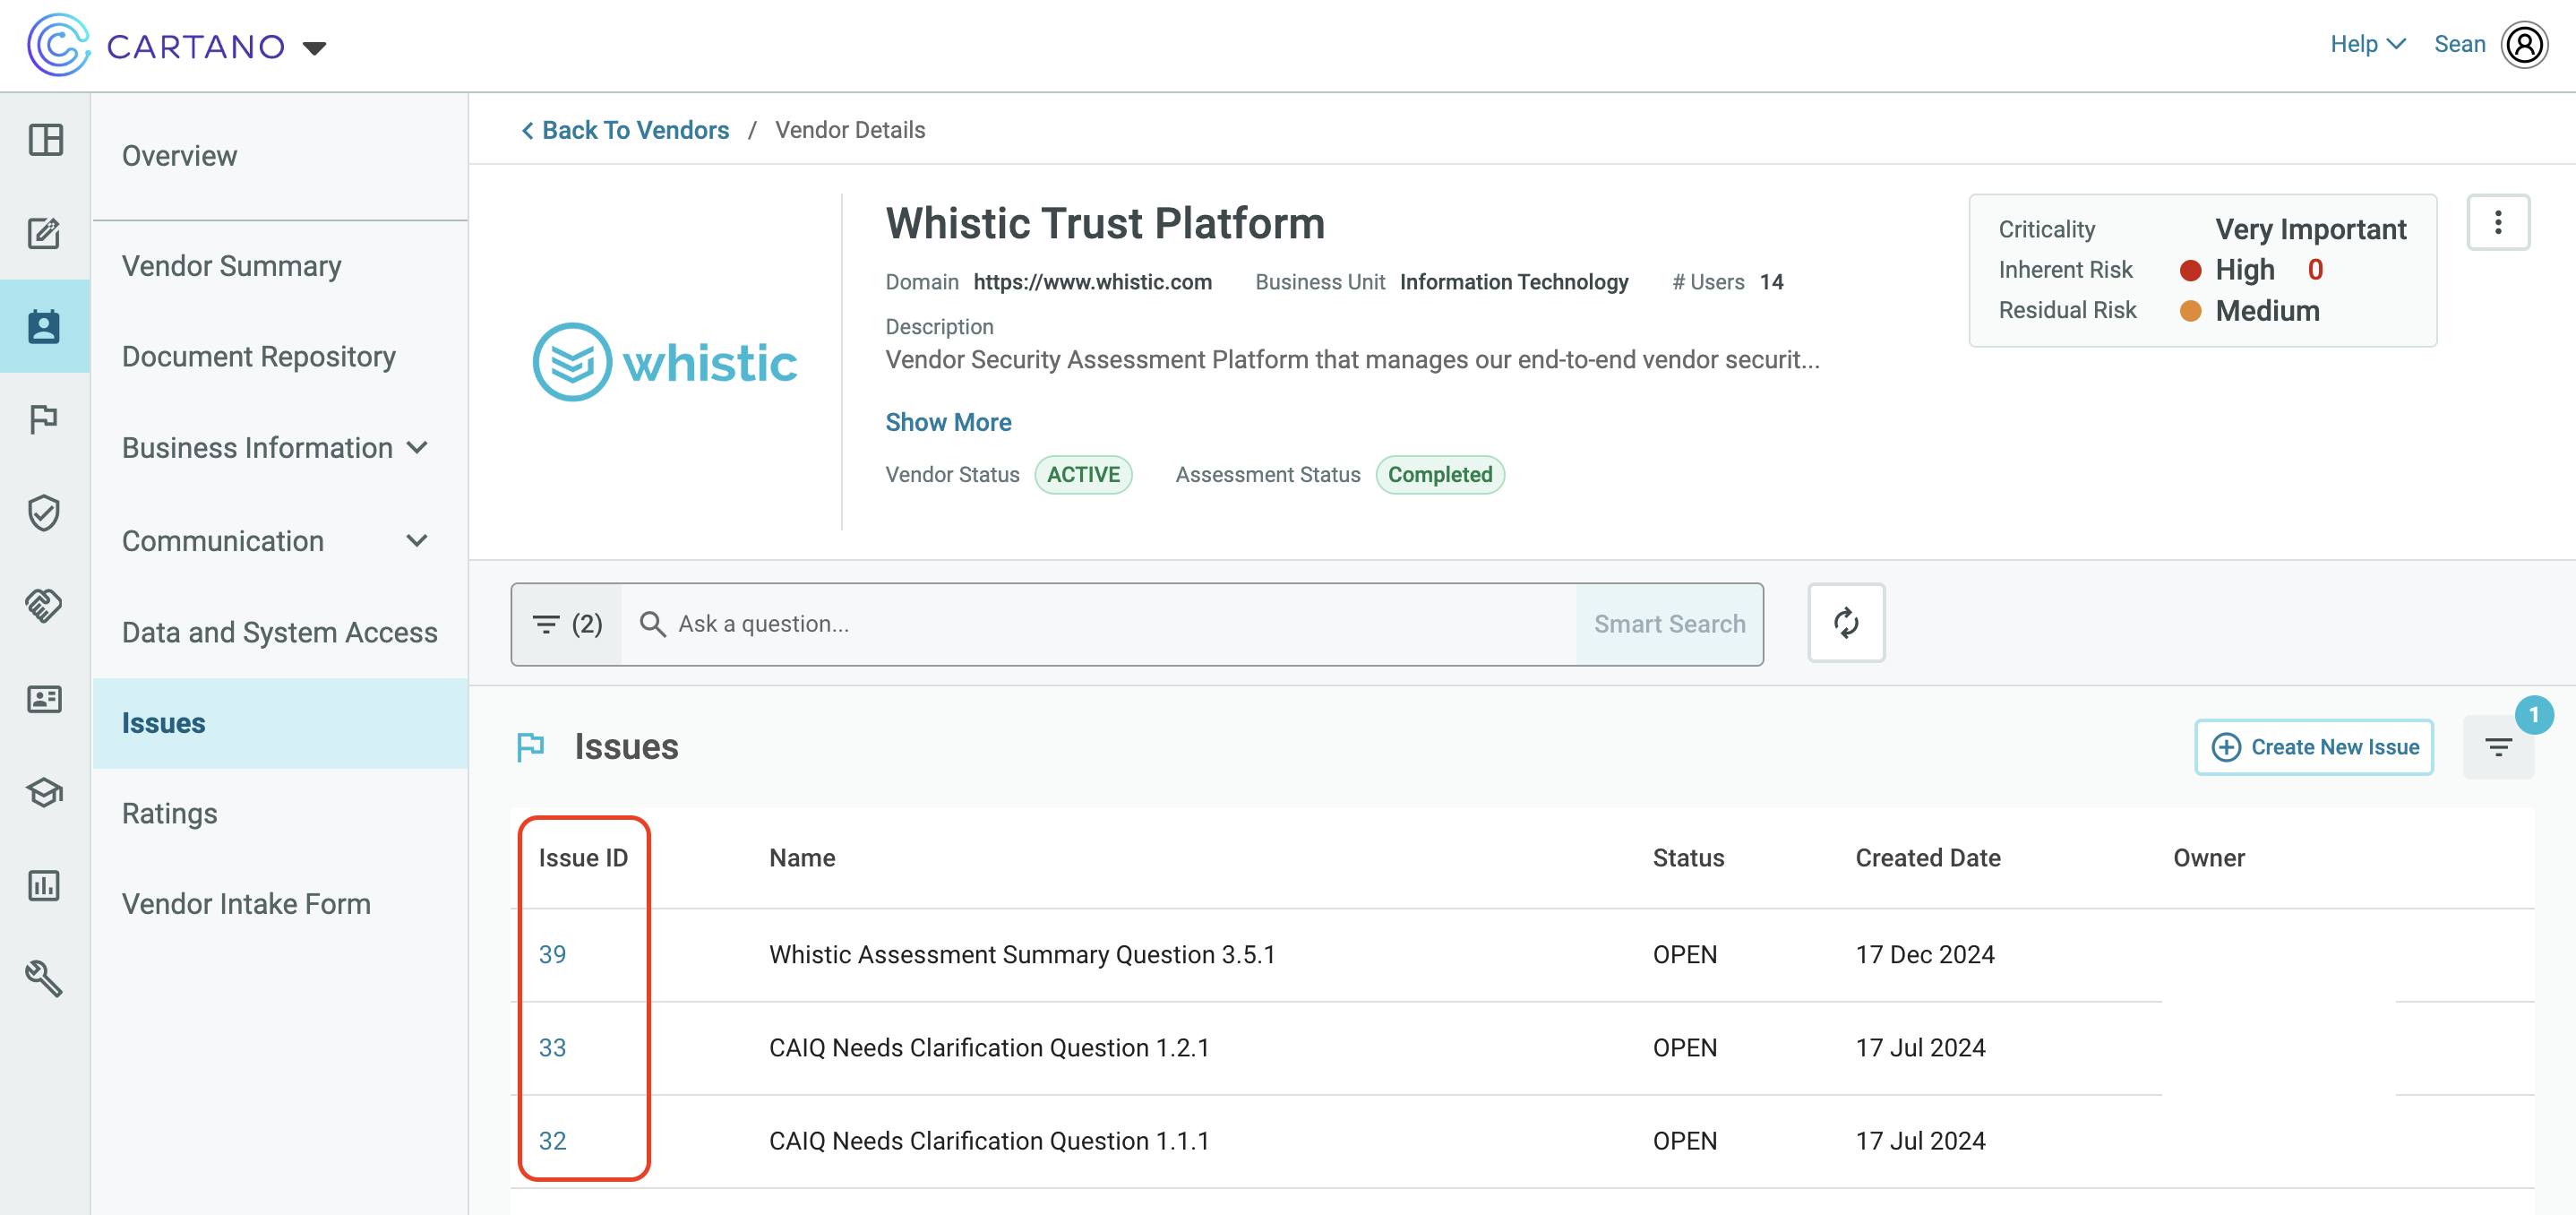The width and height of the screenshot is (2576, 1215).
Task: Click the red High inherent risk dot
Action: tap(2189, 270)
